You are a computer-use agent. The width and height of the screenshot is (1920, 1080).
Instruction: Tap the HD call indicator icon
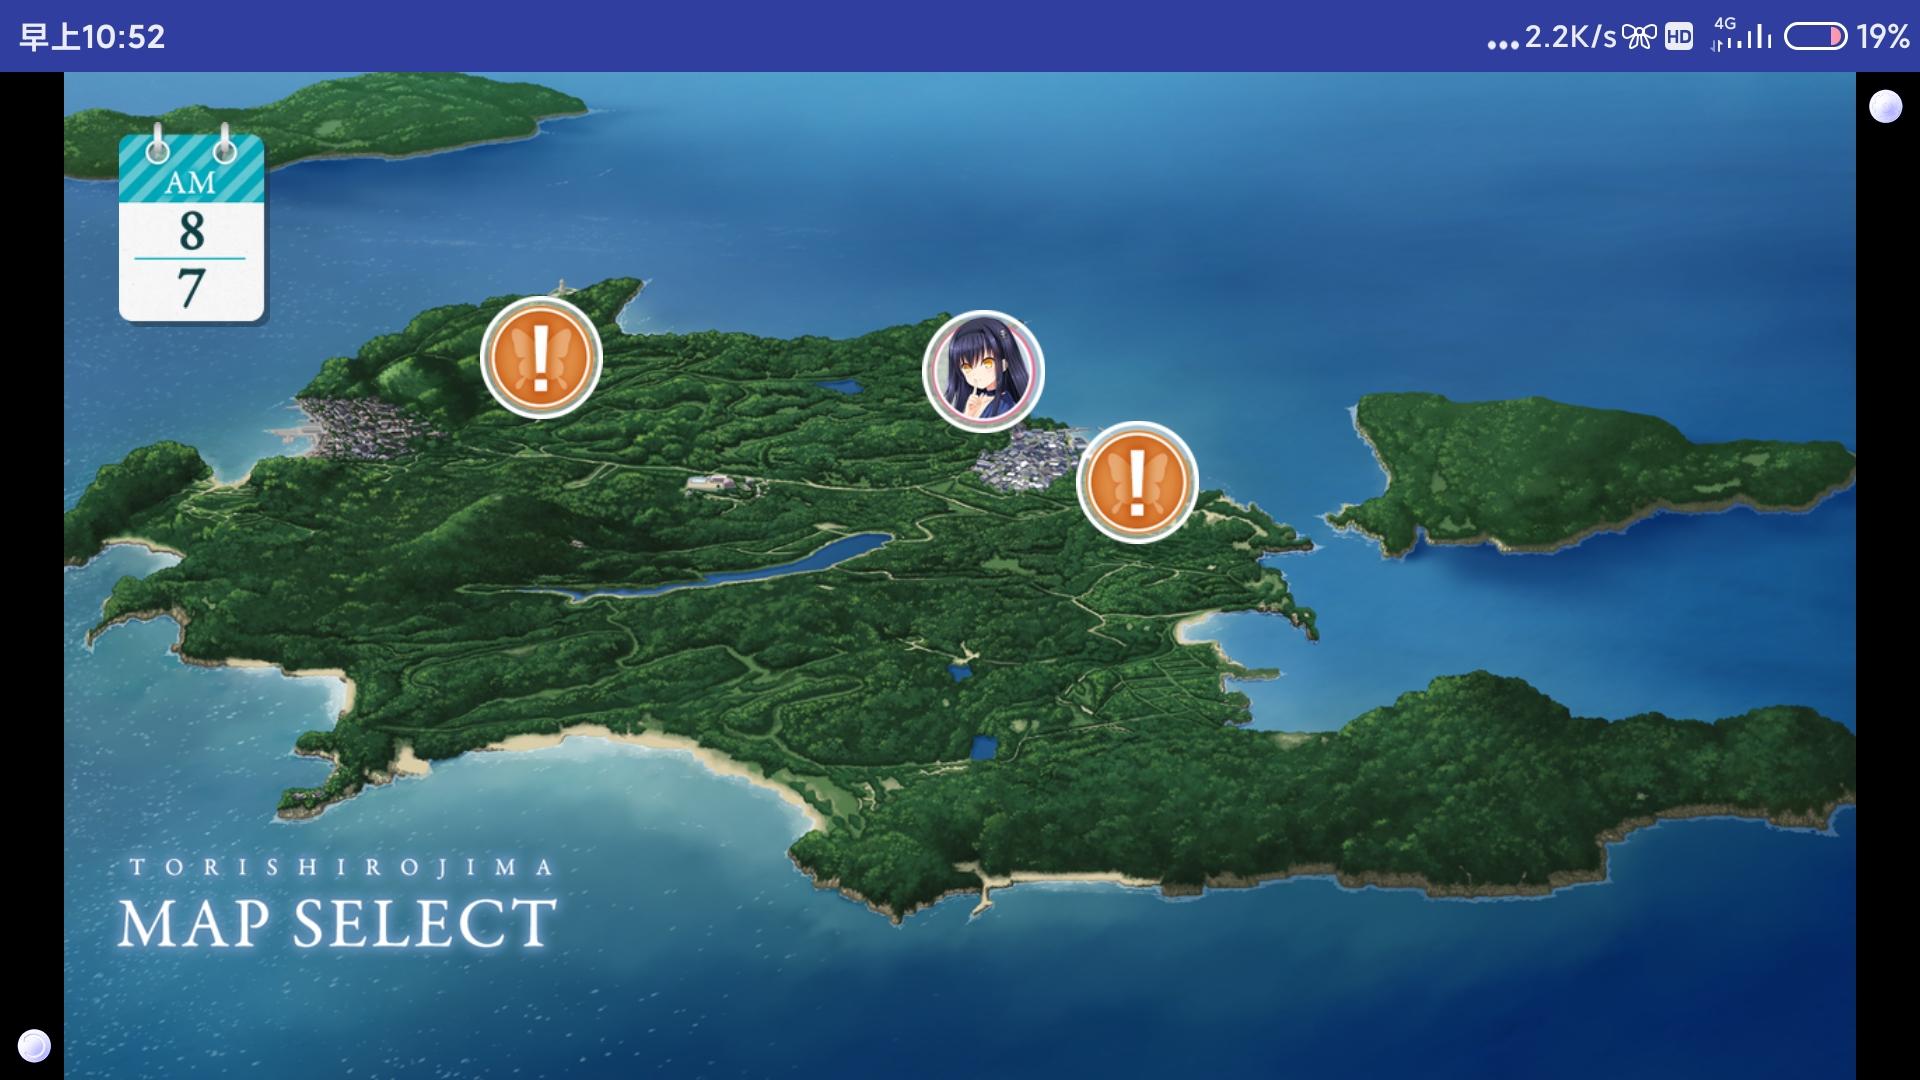[x=1679, y=37]
